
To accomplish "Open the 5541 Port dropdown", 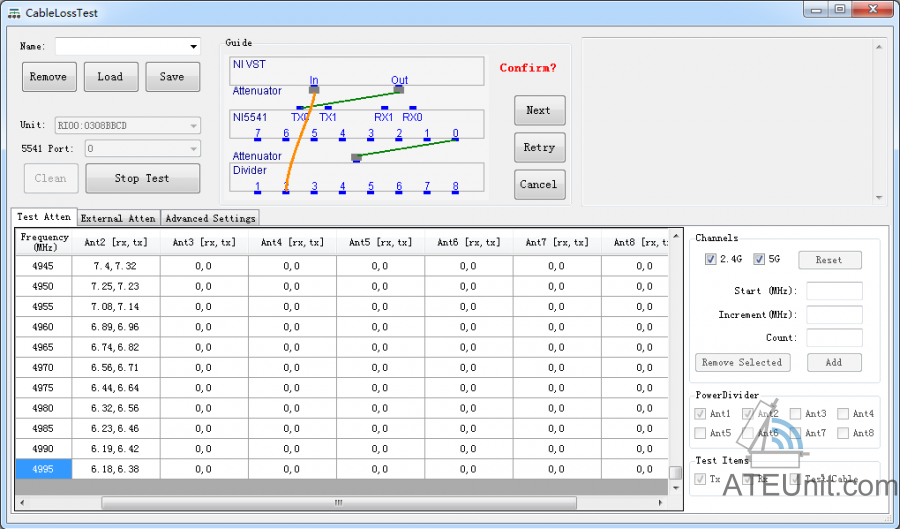I will (x=193, y=149).
